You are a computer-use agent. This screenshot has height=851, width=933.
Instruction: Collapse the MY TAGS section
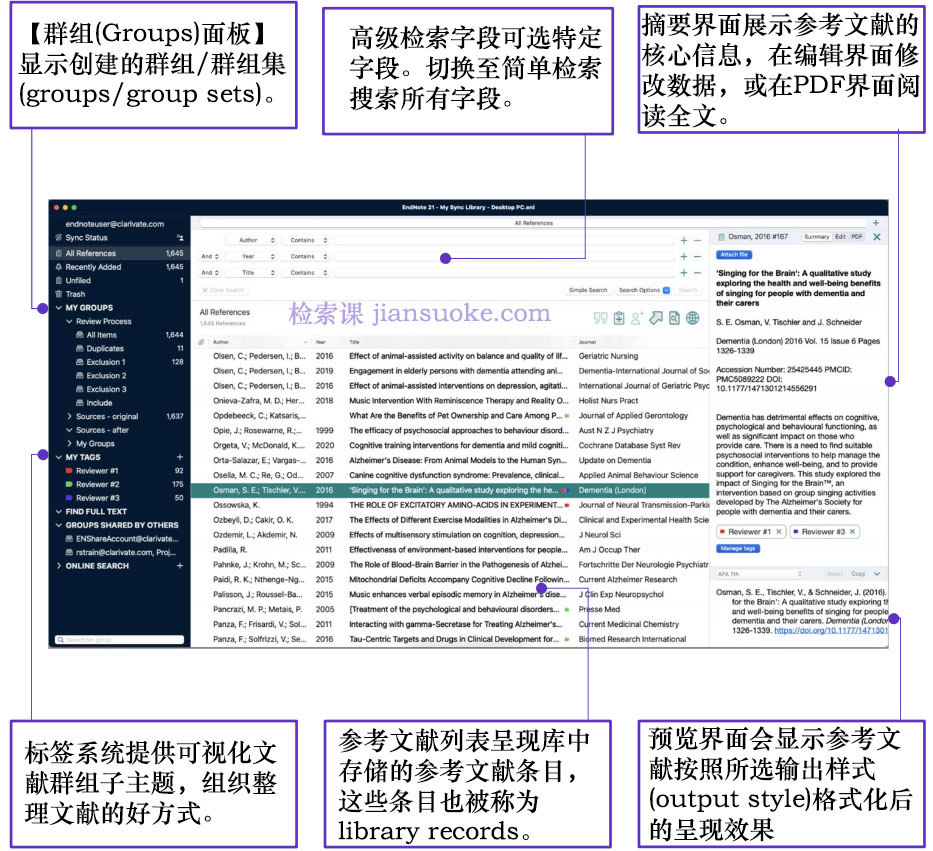(59, 457)
